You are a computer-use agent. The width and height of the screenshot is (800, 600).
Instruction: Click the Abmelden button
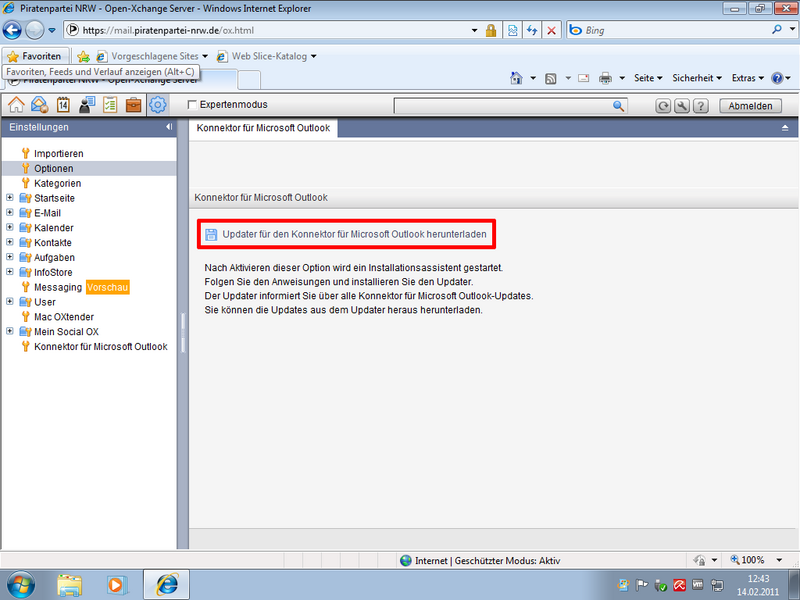tap(750, 106)
